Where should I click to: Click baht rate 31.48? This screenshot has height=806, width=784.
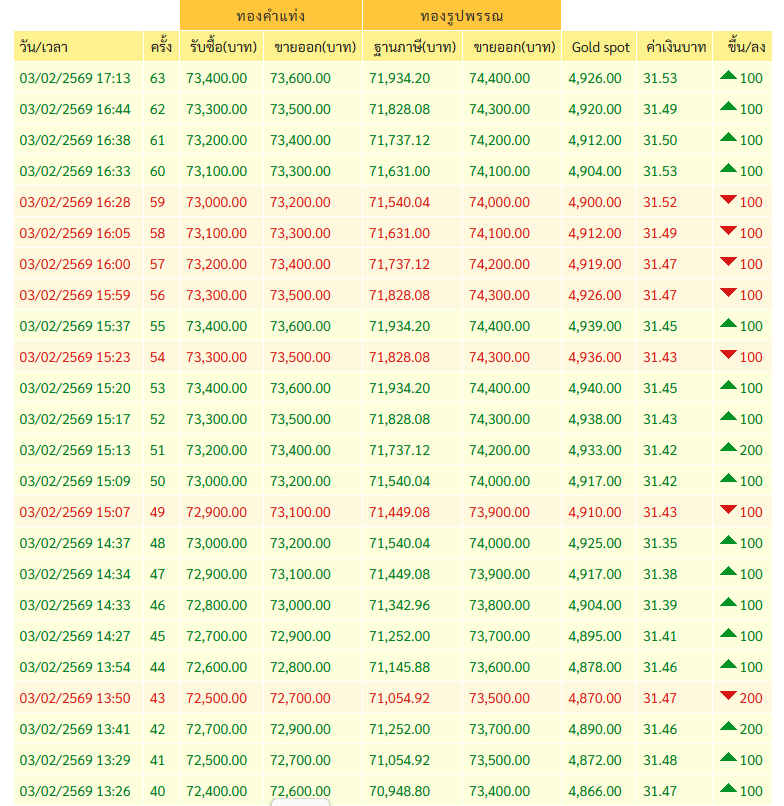coord(660,760)
